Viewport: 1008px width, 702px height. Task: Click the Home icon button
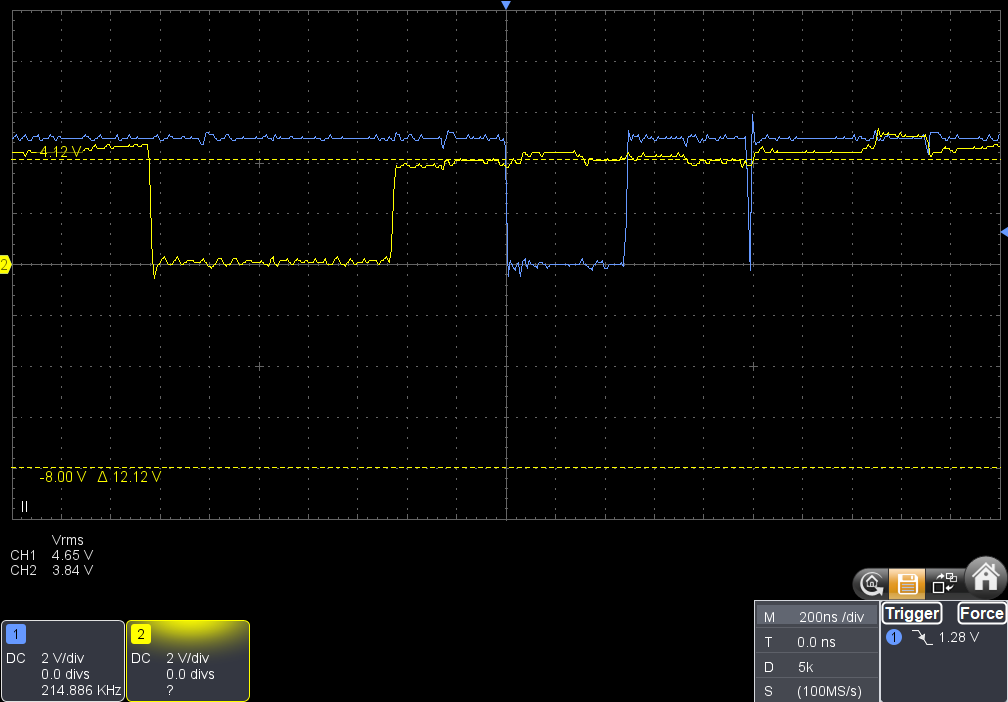tap(985, 577)
